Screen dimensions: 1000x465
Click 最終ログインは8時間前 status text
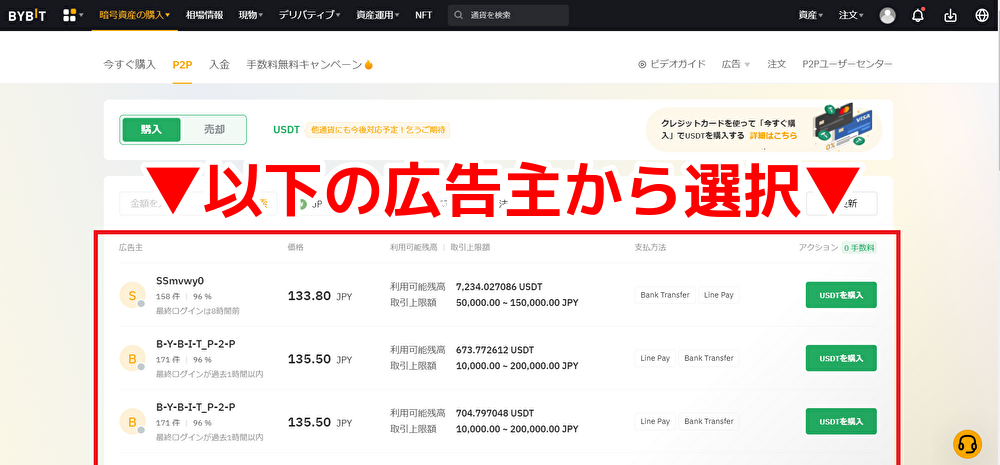point(198,311)
